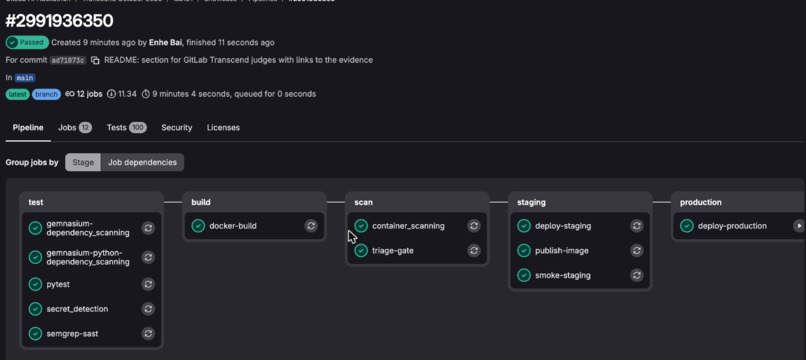Retry the docker-build job
Viewport: 806px width, 360px height.
[310, 226]
